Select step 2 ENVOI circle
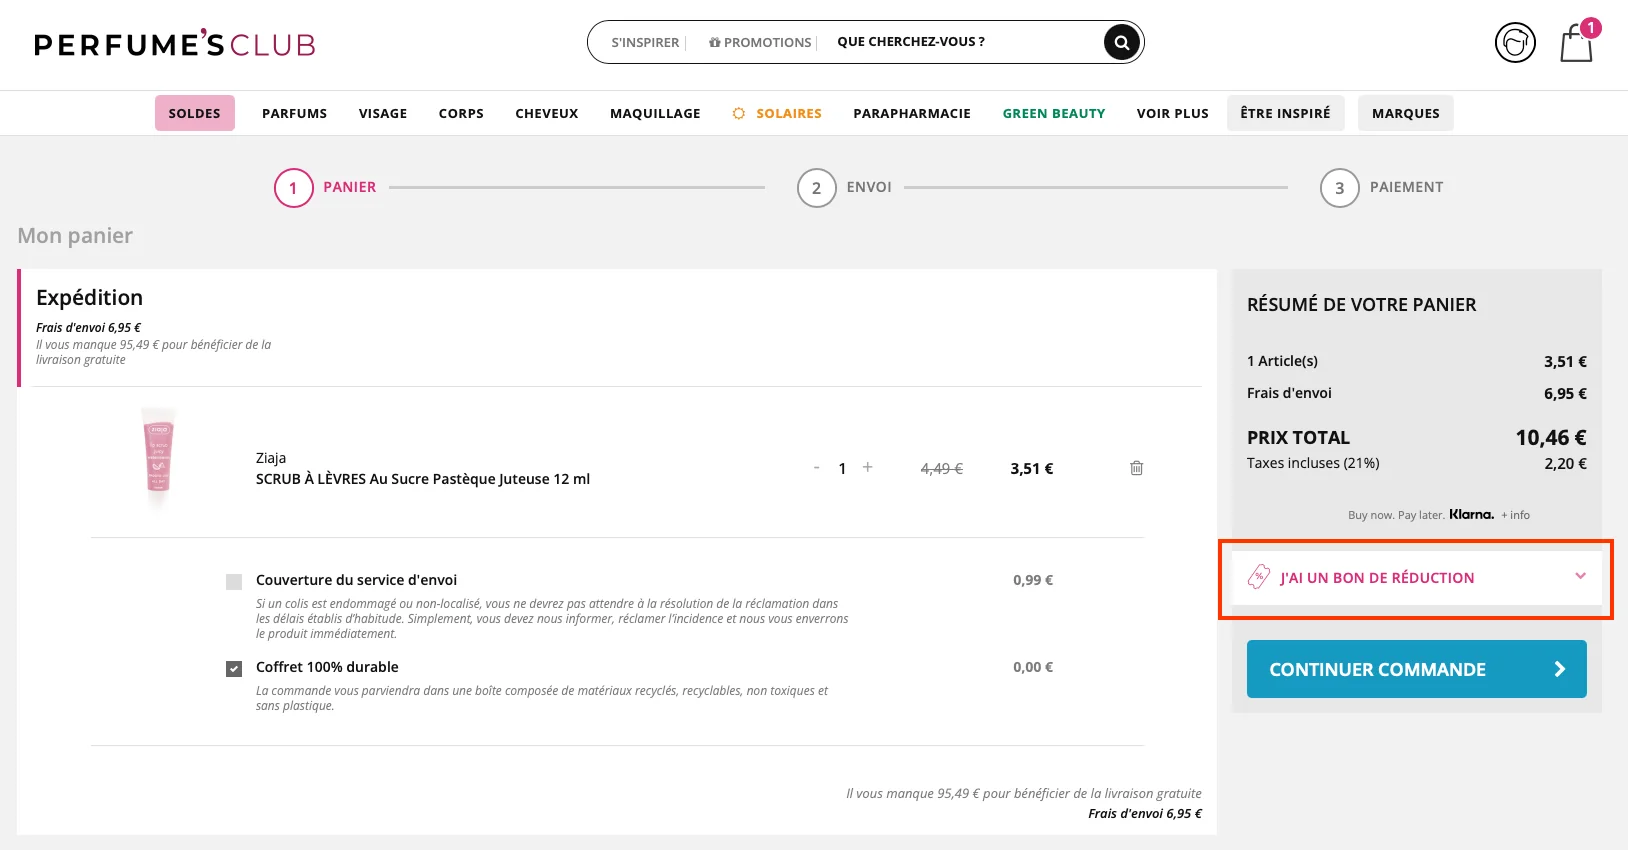The height and width of the screenshot is (850, 1628). [x=816, y=187]
